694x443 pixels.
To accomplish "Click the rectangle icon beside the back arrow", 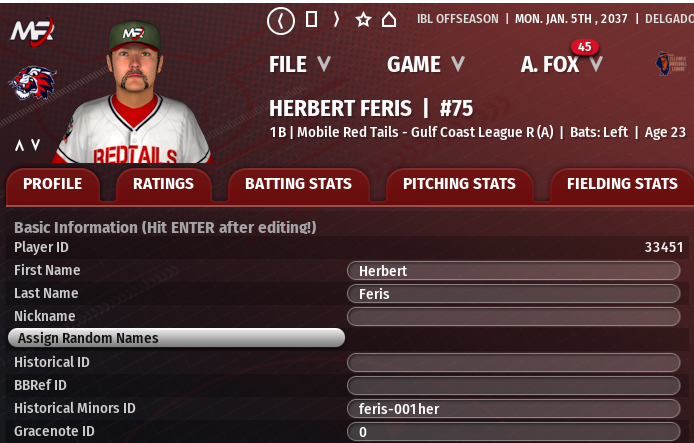I will (x=311, y=19).
